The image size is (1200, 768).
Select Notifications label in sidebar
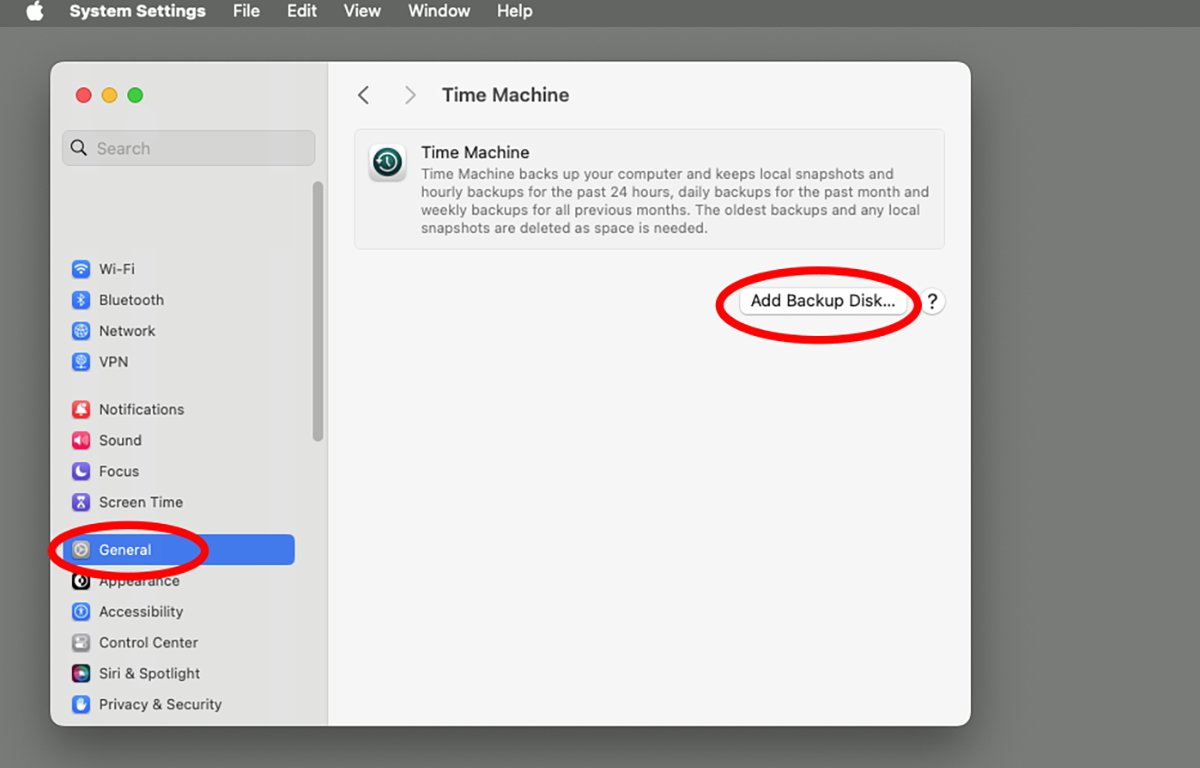coord(142,409)
